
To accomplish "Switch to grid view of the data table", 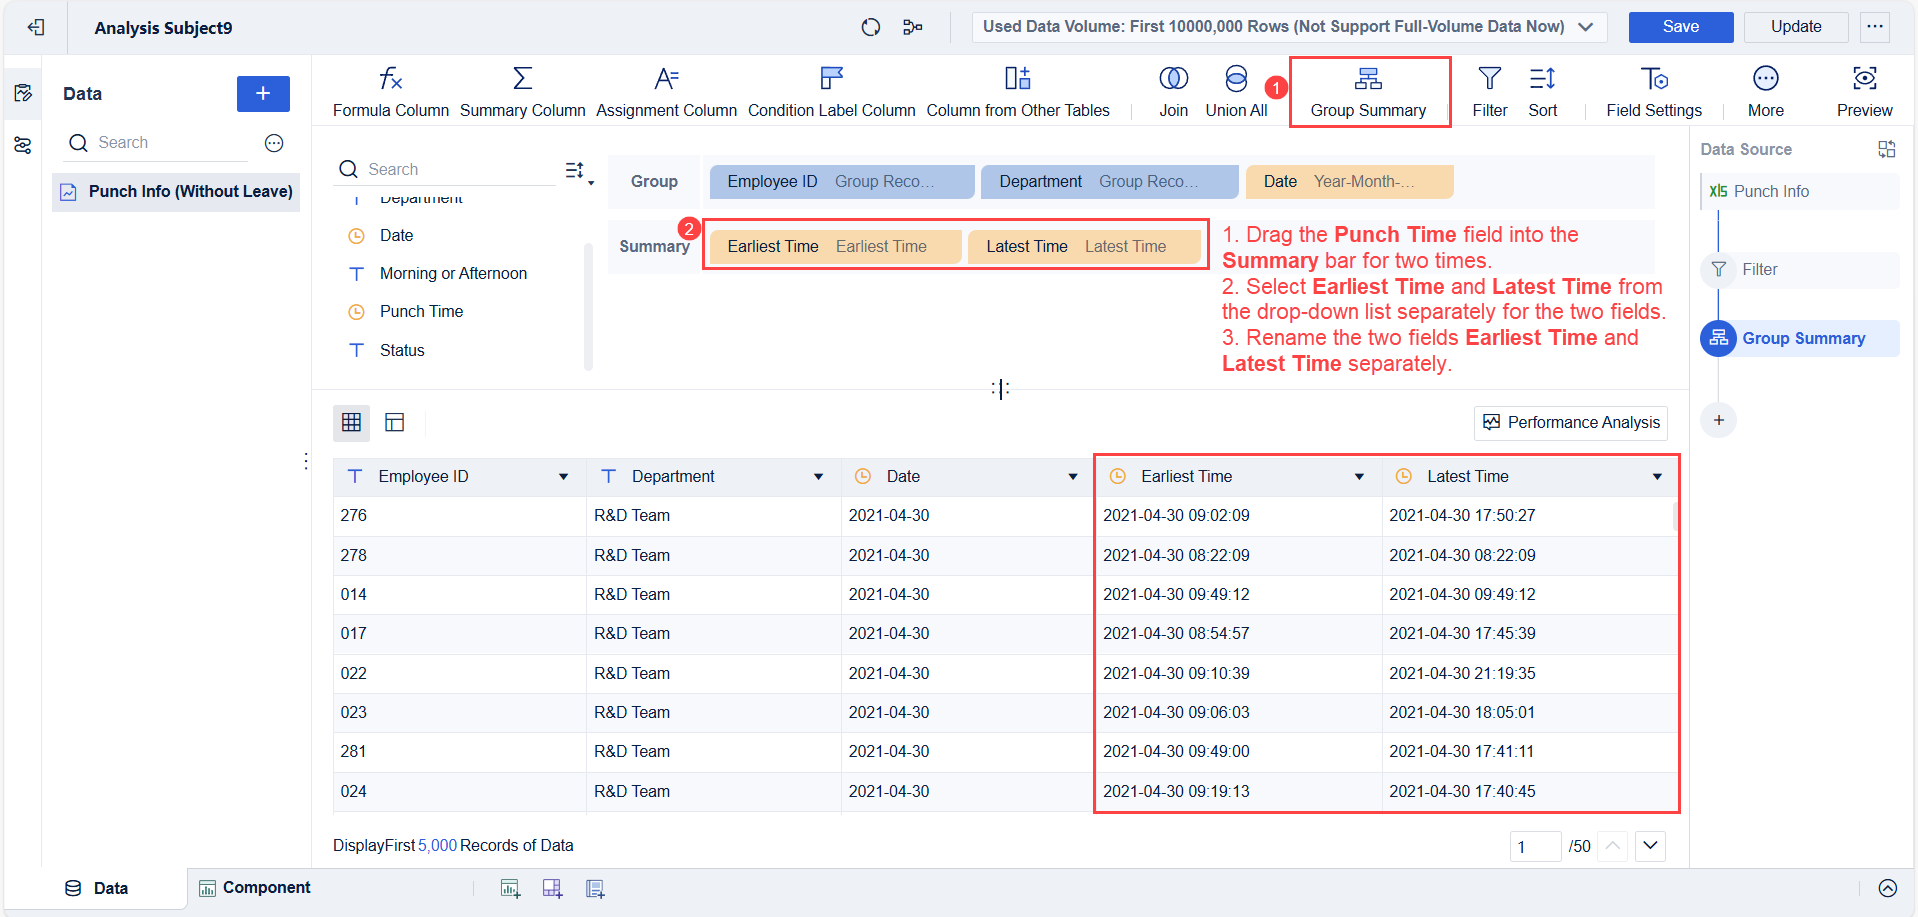I will [x=351, y=422].
